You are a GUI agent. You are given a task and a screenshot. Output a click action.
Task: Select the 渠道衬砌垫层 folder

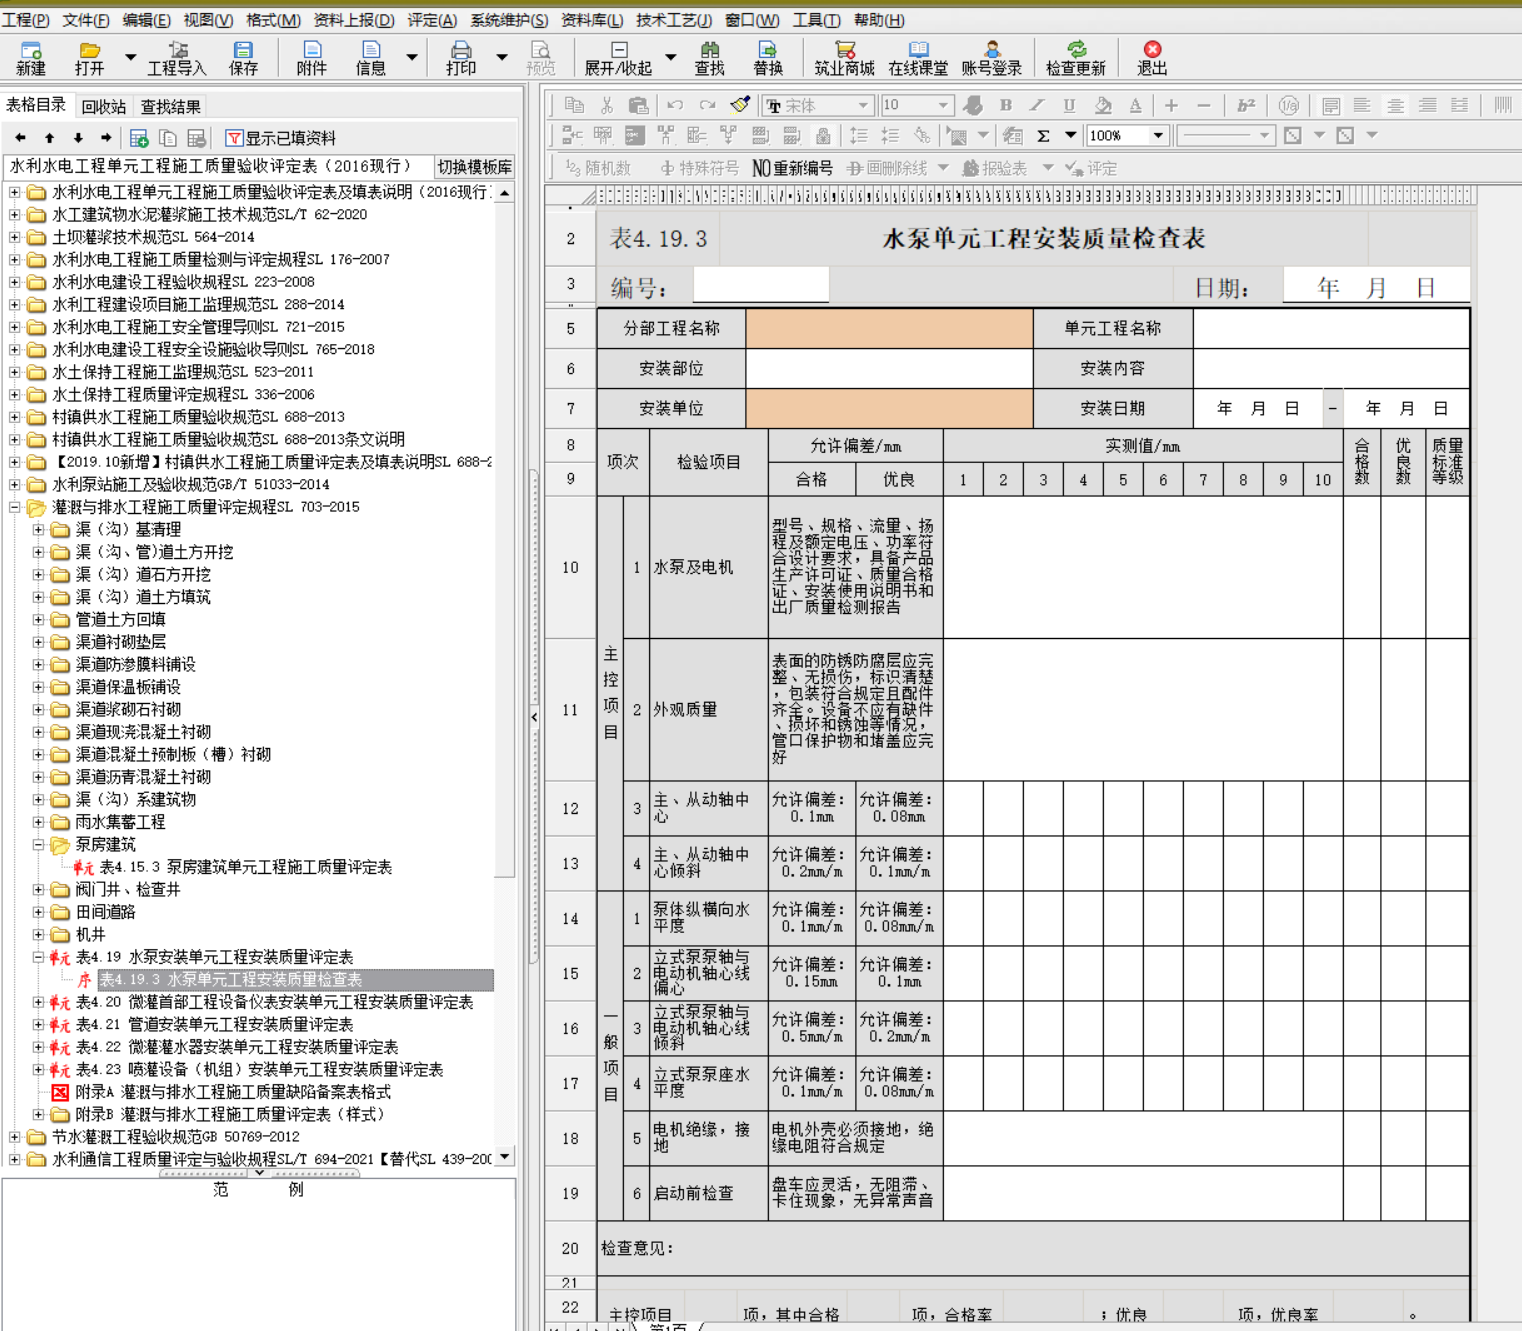coord(120,642)
